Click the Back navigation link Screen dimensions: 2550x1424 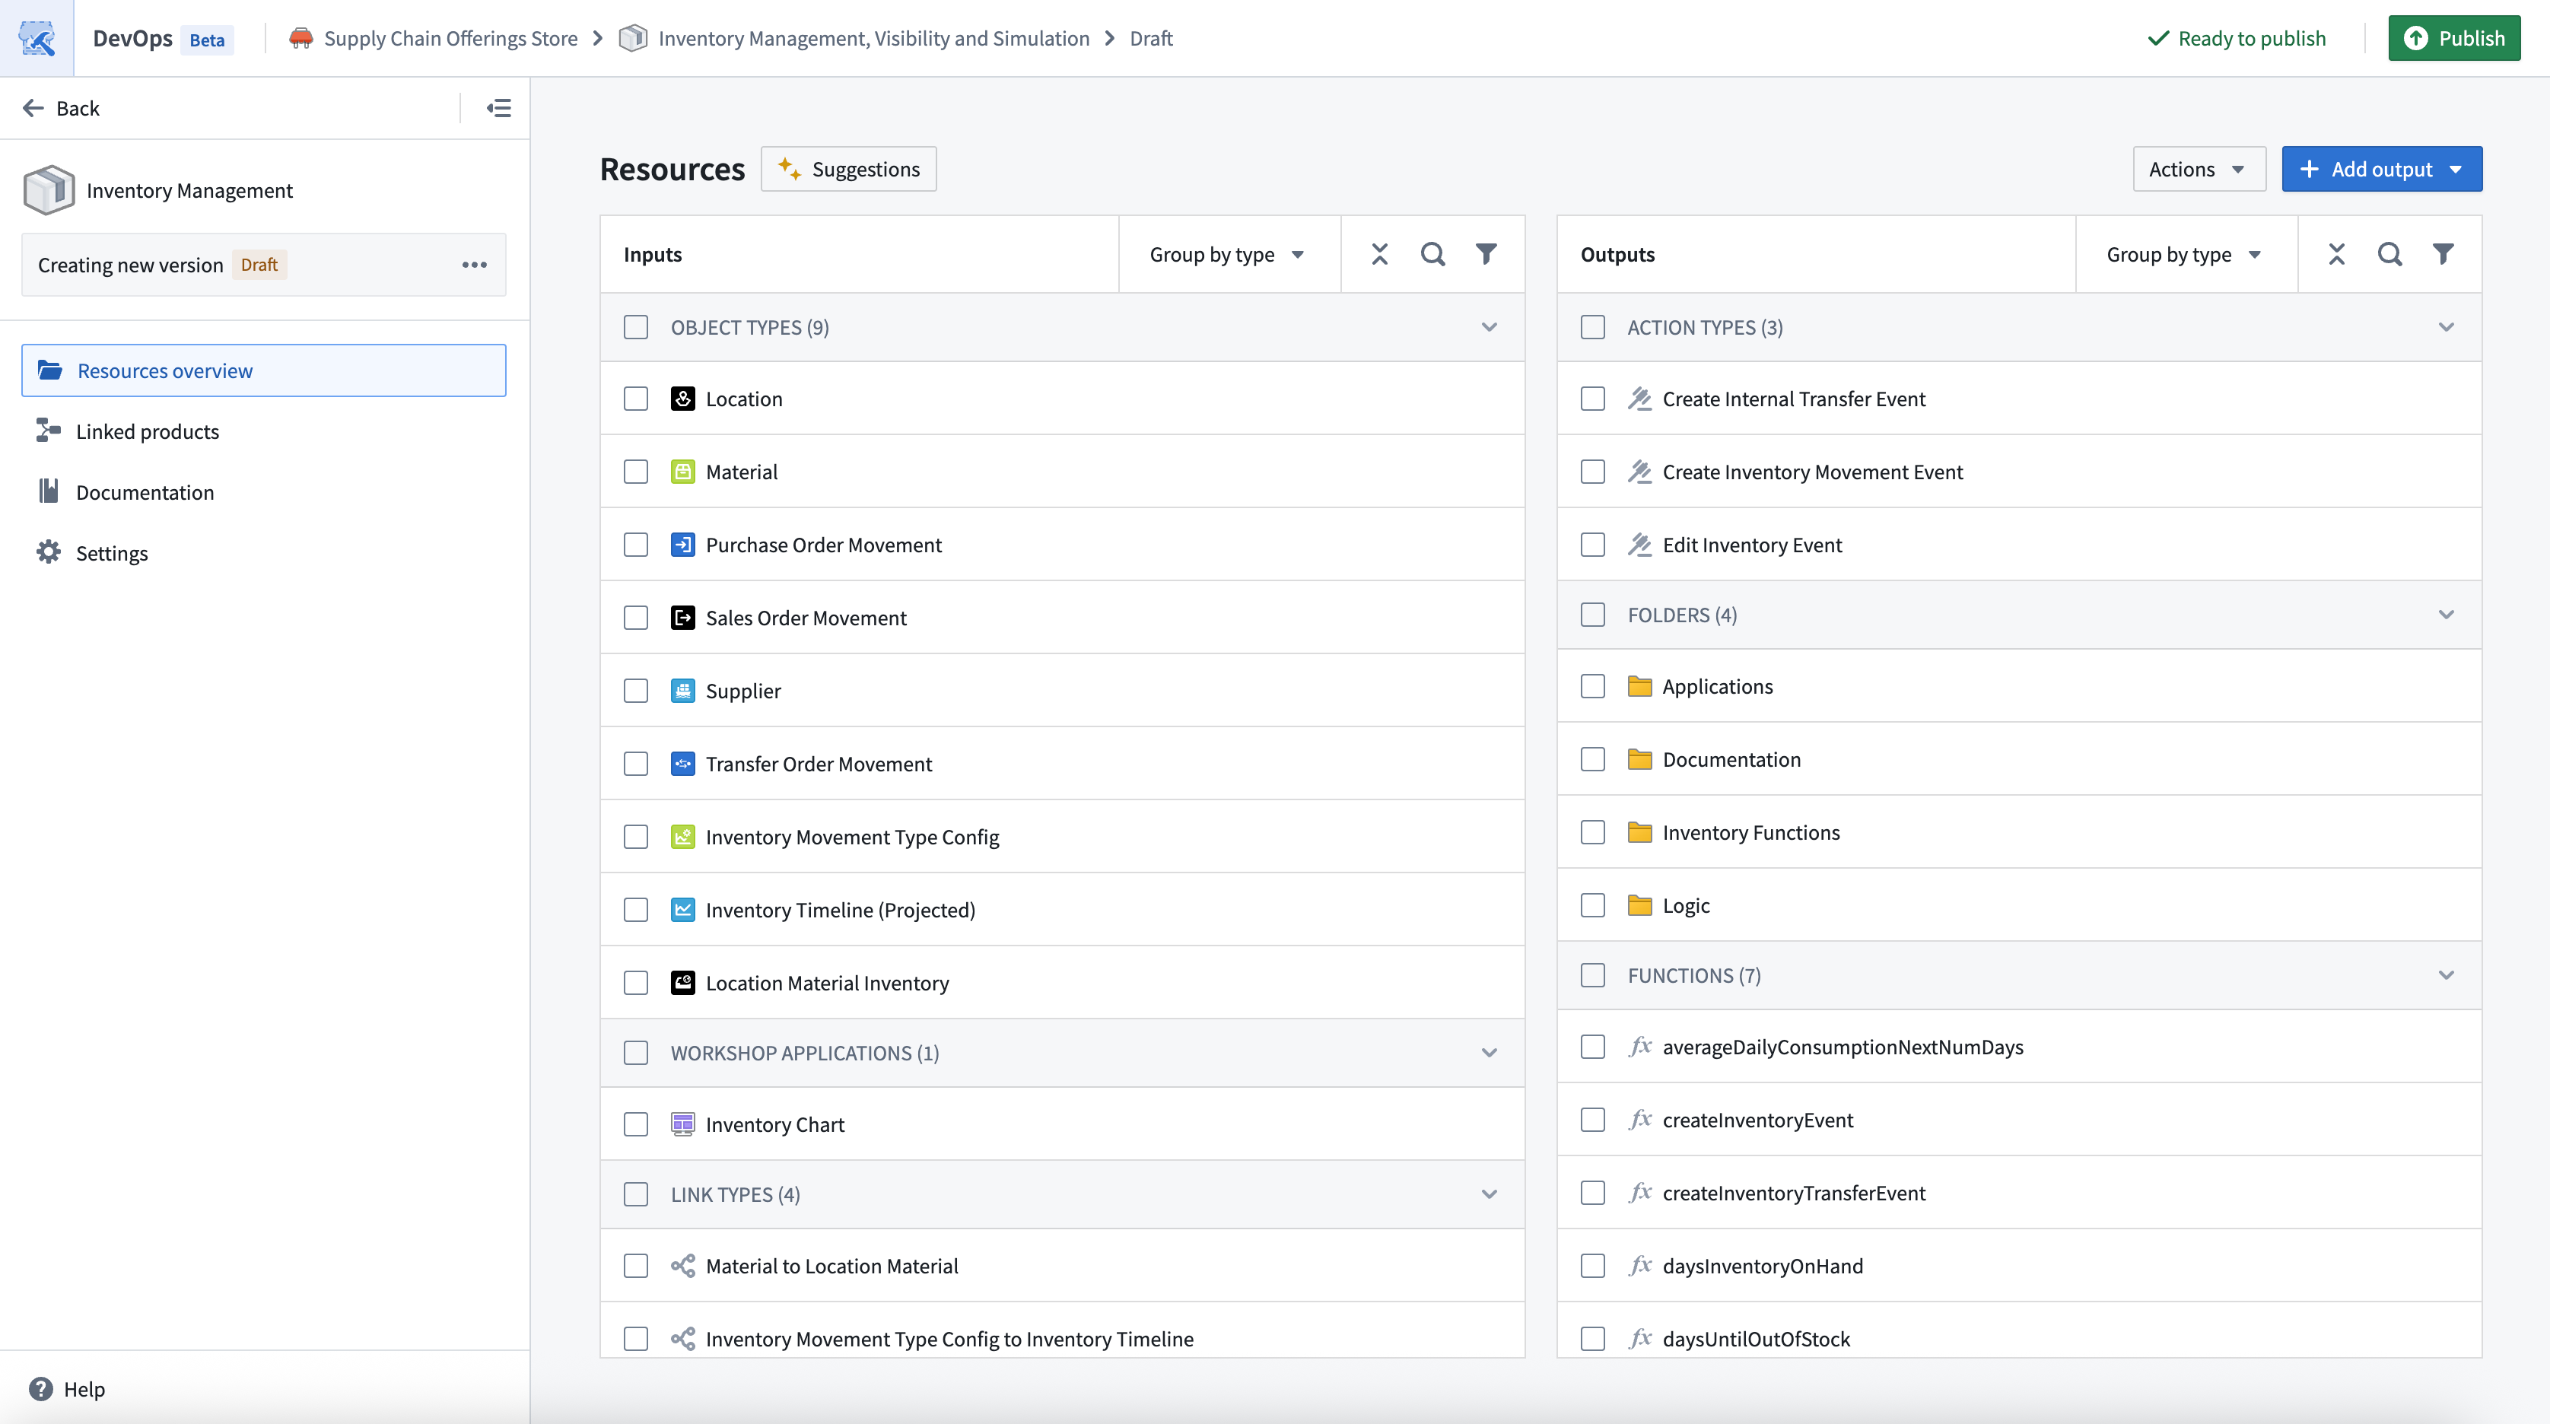click(x=62, y=107)
